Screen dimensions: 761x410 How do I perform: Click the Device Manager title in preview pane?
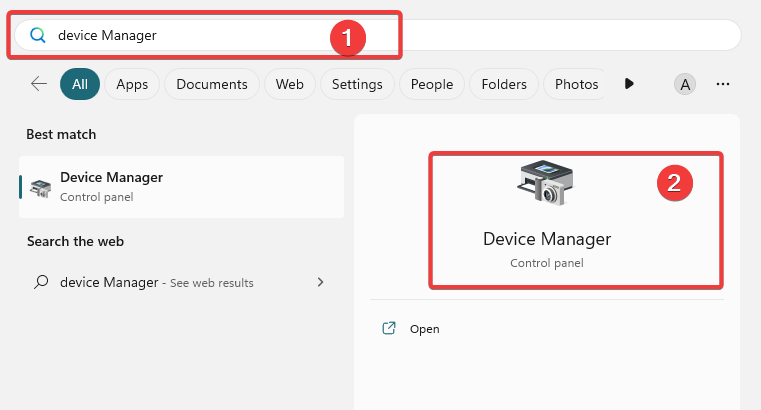(547, 239)
